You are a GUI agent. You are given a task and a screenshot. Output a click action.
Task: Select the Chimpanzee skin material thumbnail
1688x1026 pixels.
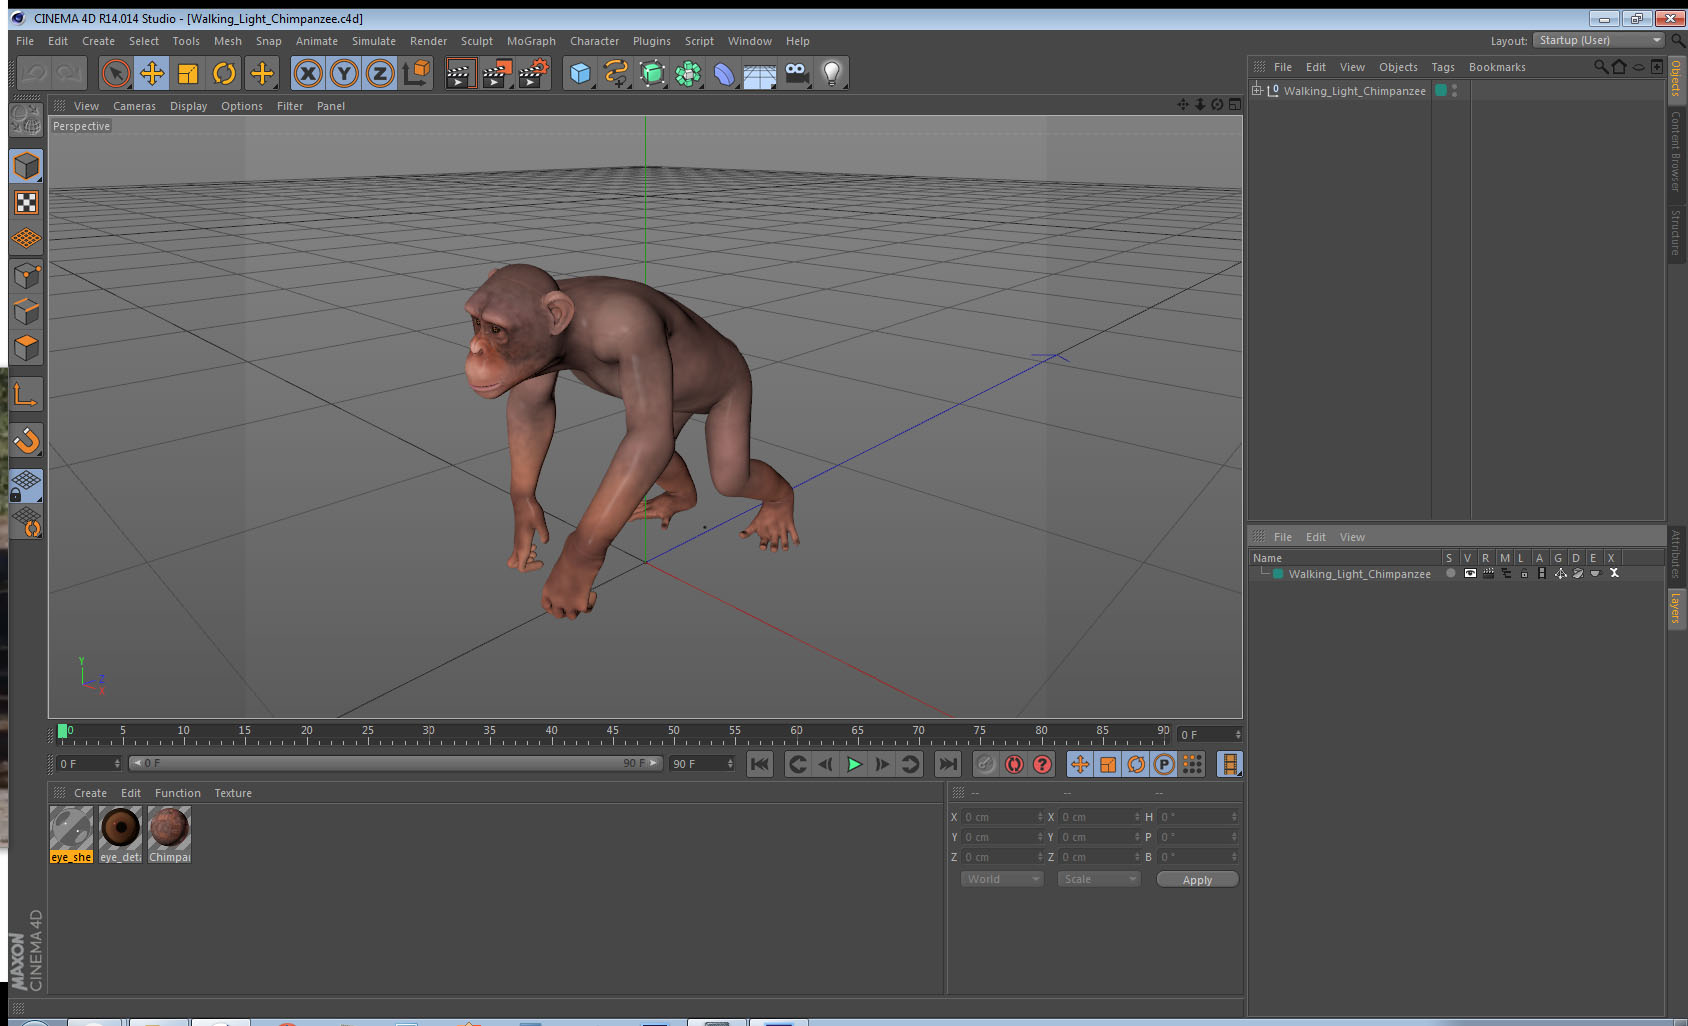[x=169, y=835]
